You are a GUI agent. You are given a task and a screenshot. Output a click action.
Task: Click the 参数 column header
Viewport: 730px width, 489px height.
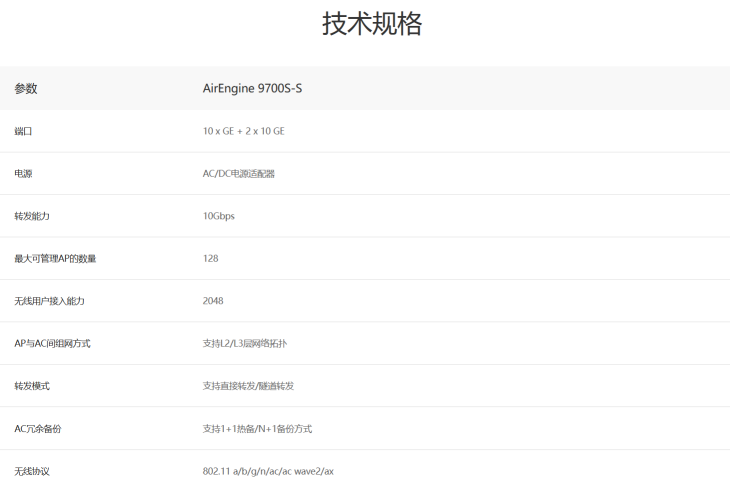coord(26,88)
